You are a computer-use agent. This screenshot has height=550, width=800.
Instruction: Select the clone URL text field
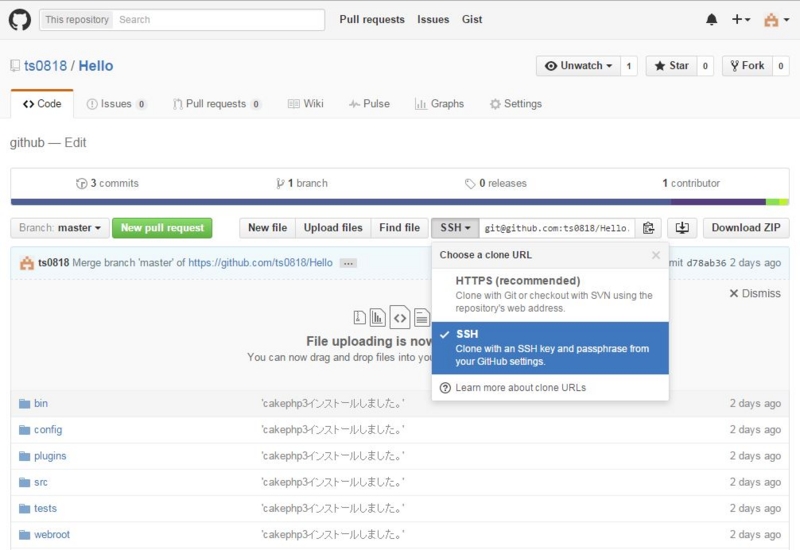(557, 228)
